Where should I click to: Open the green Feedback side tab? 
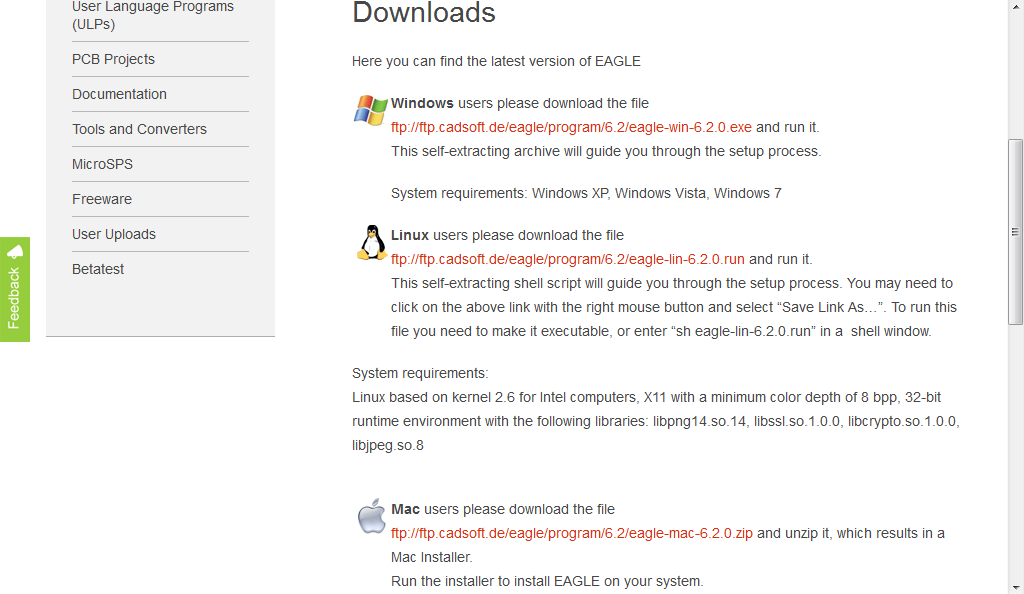click(x=14, y=289)
